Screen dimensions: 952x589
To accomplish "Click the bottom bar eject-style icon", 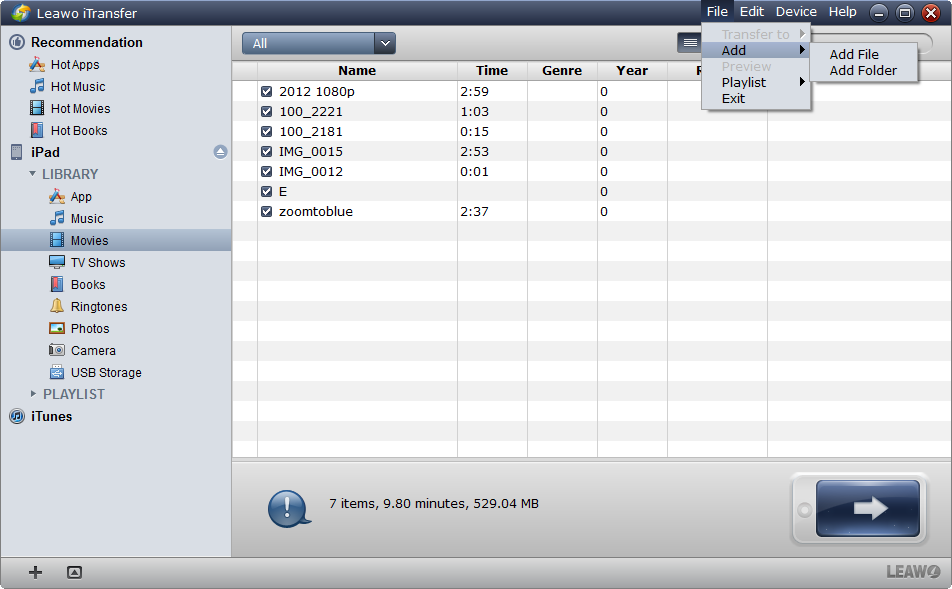I will [74, 572].
